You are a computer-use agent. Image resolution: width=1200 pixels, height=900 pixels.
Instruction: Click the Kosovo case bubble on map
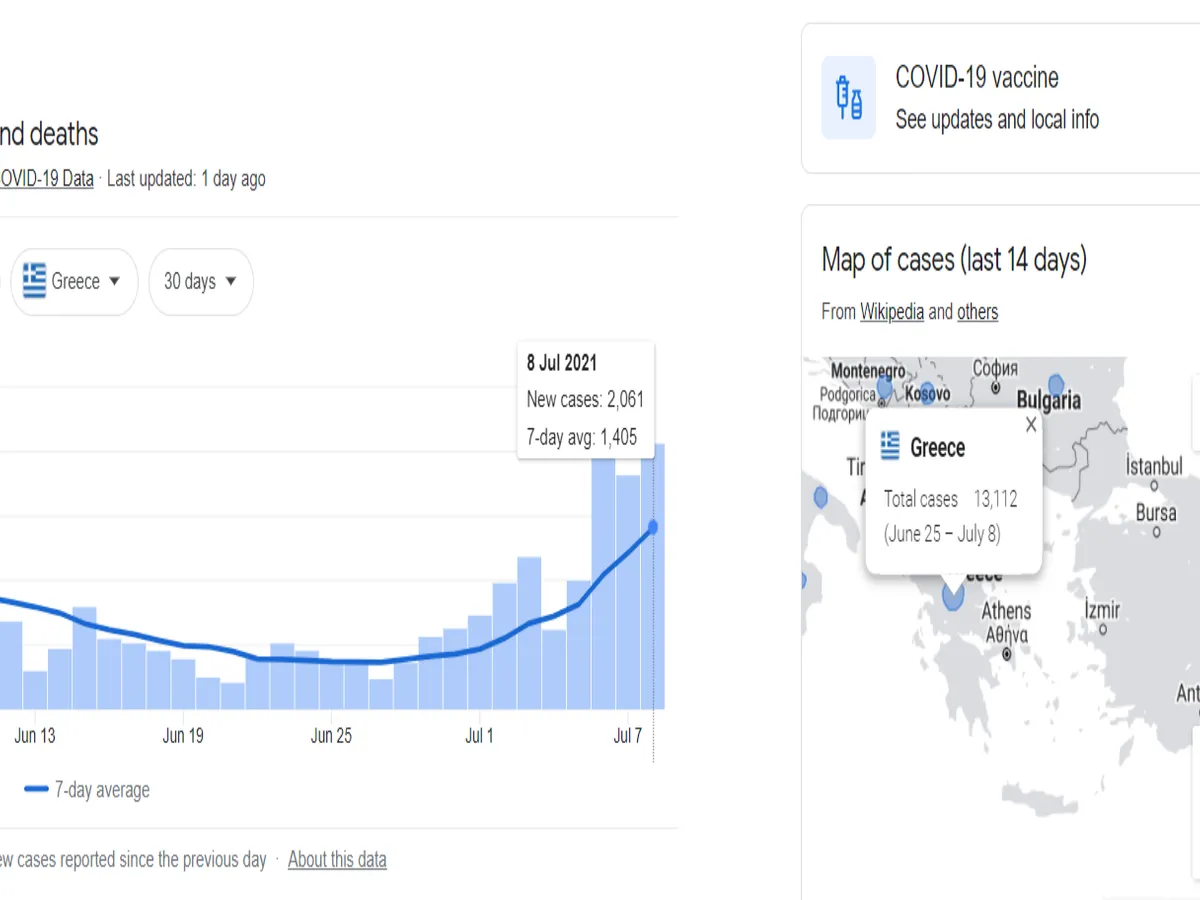click(927, 392)
